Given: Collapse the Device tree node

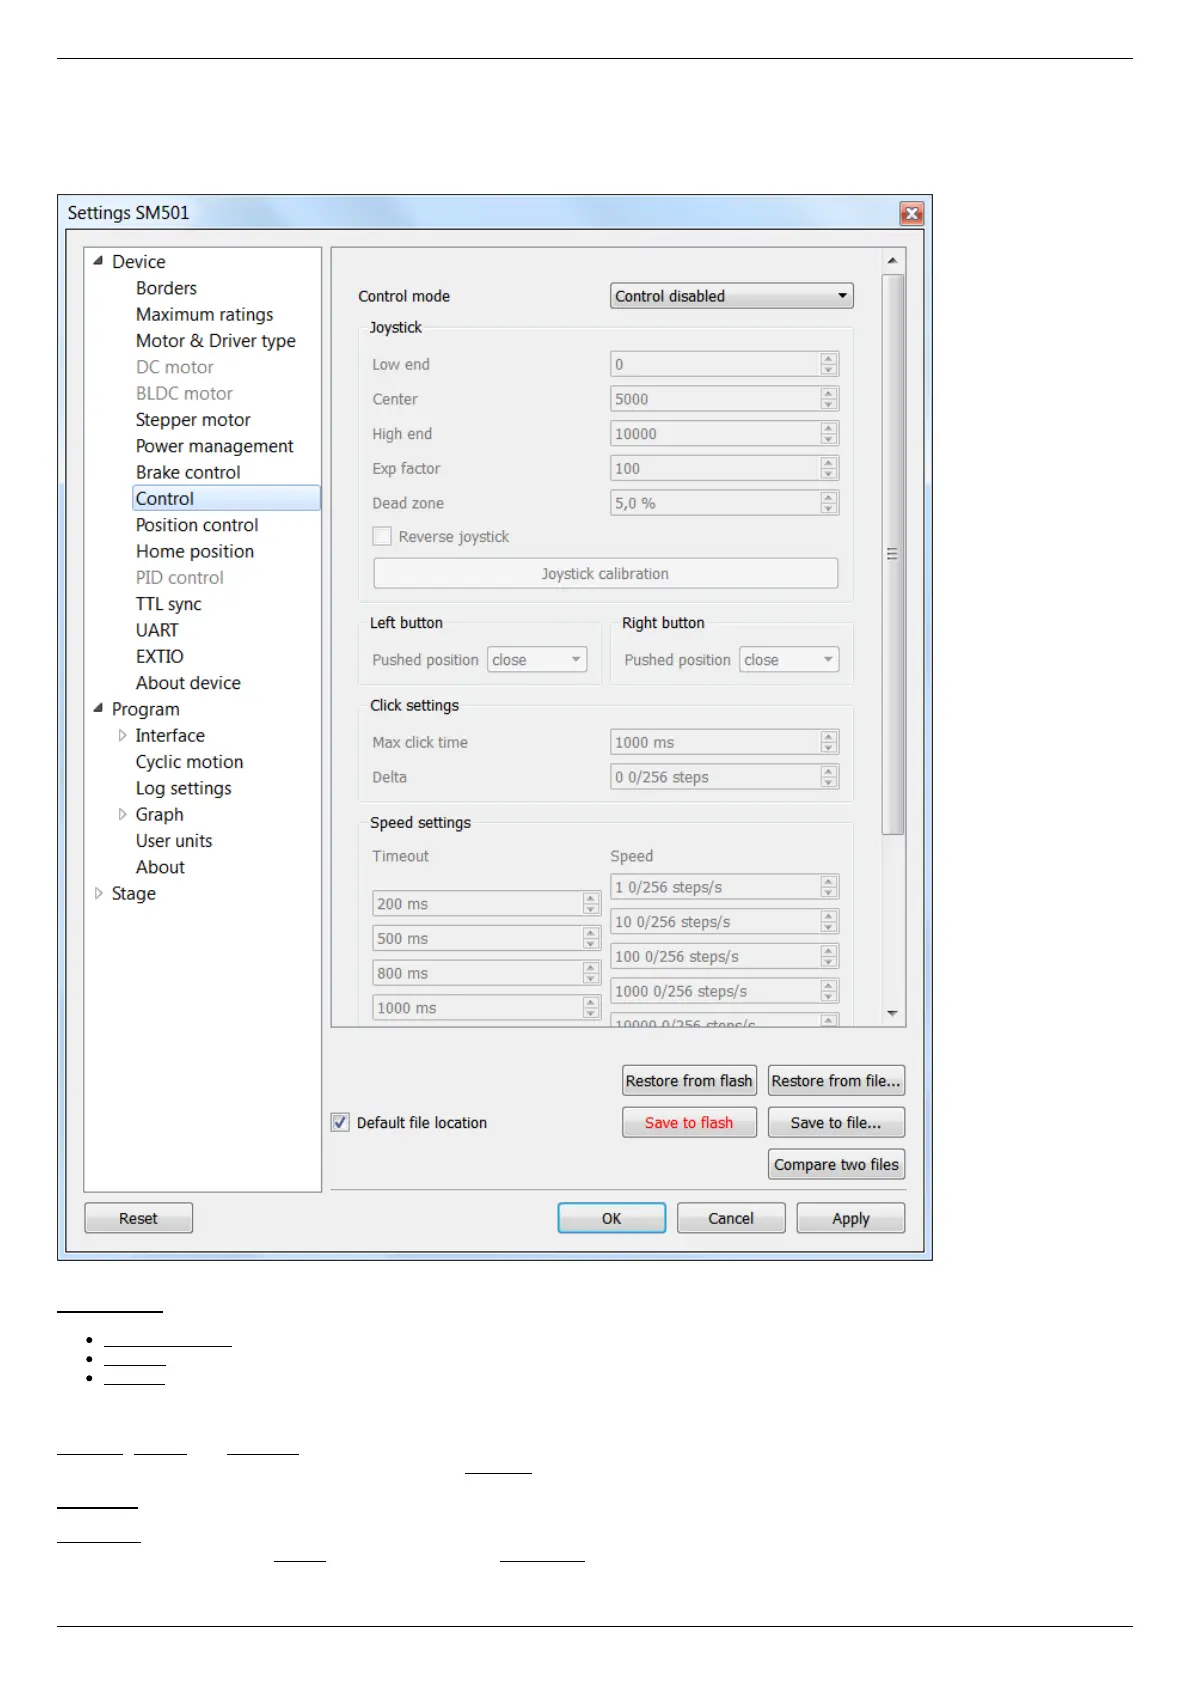Looking at the screenshot, I should (98, 261).
